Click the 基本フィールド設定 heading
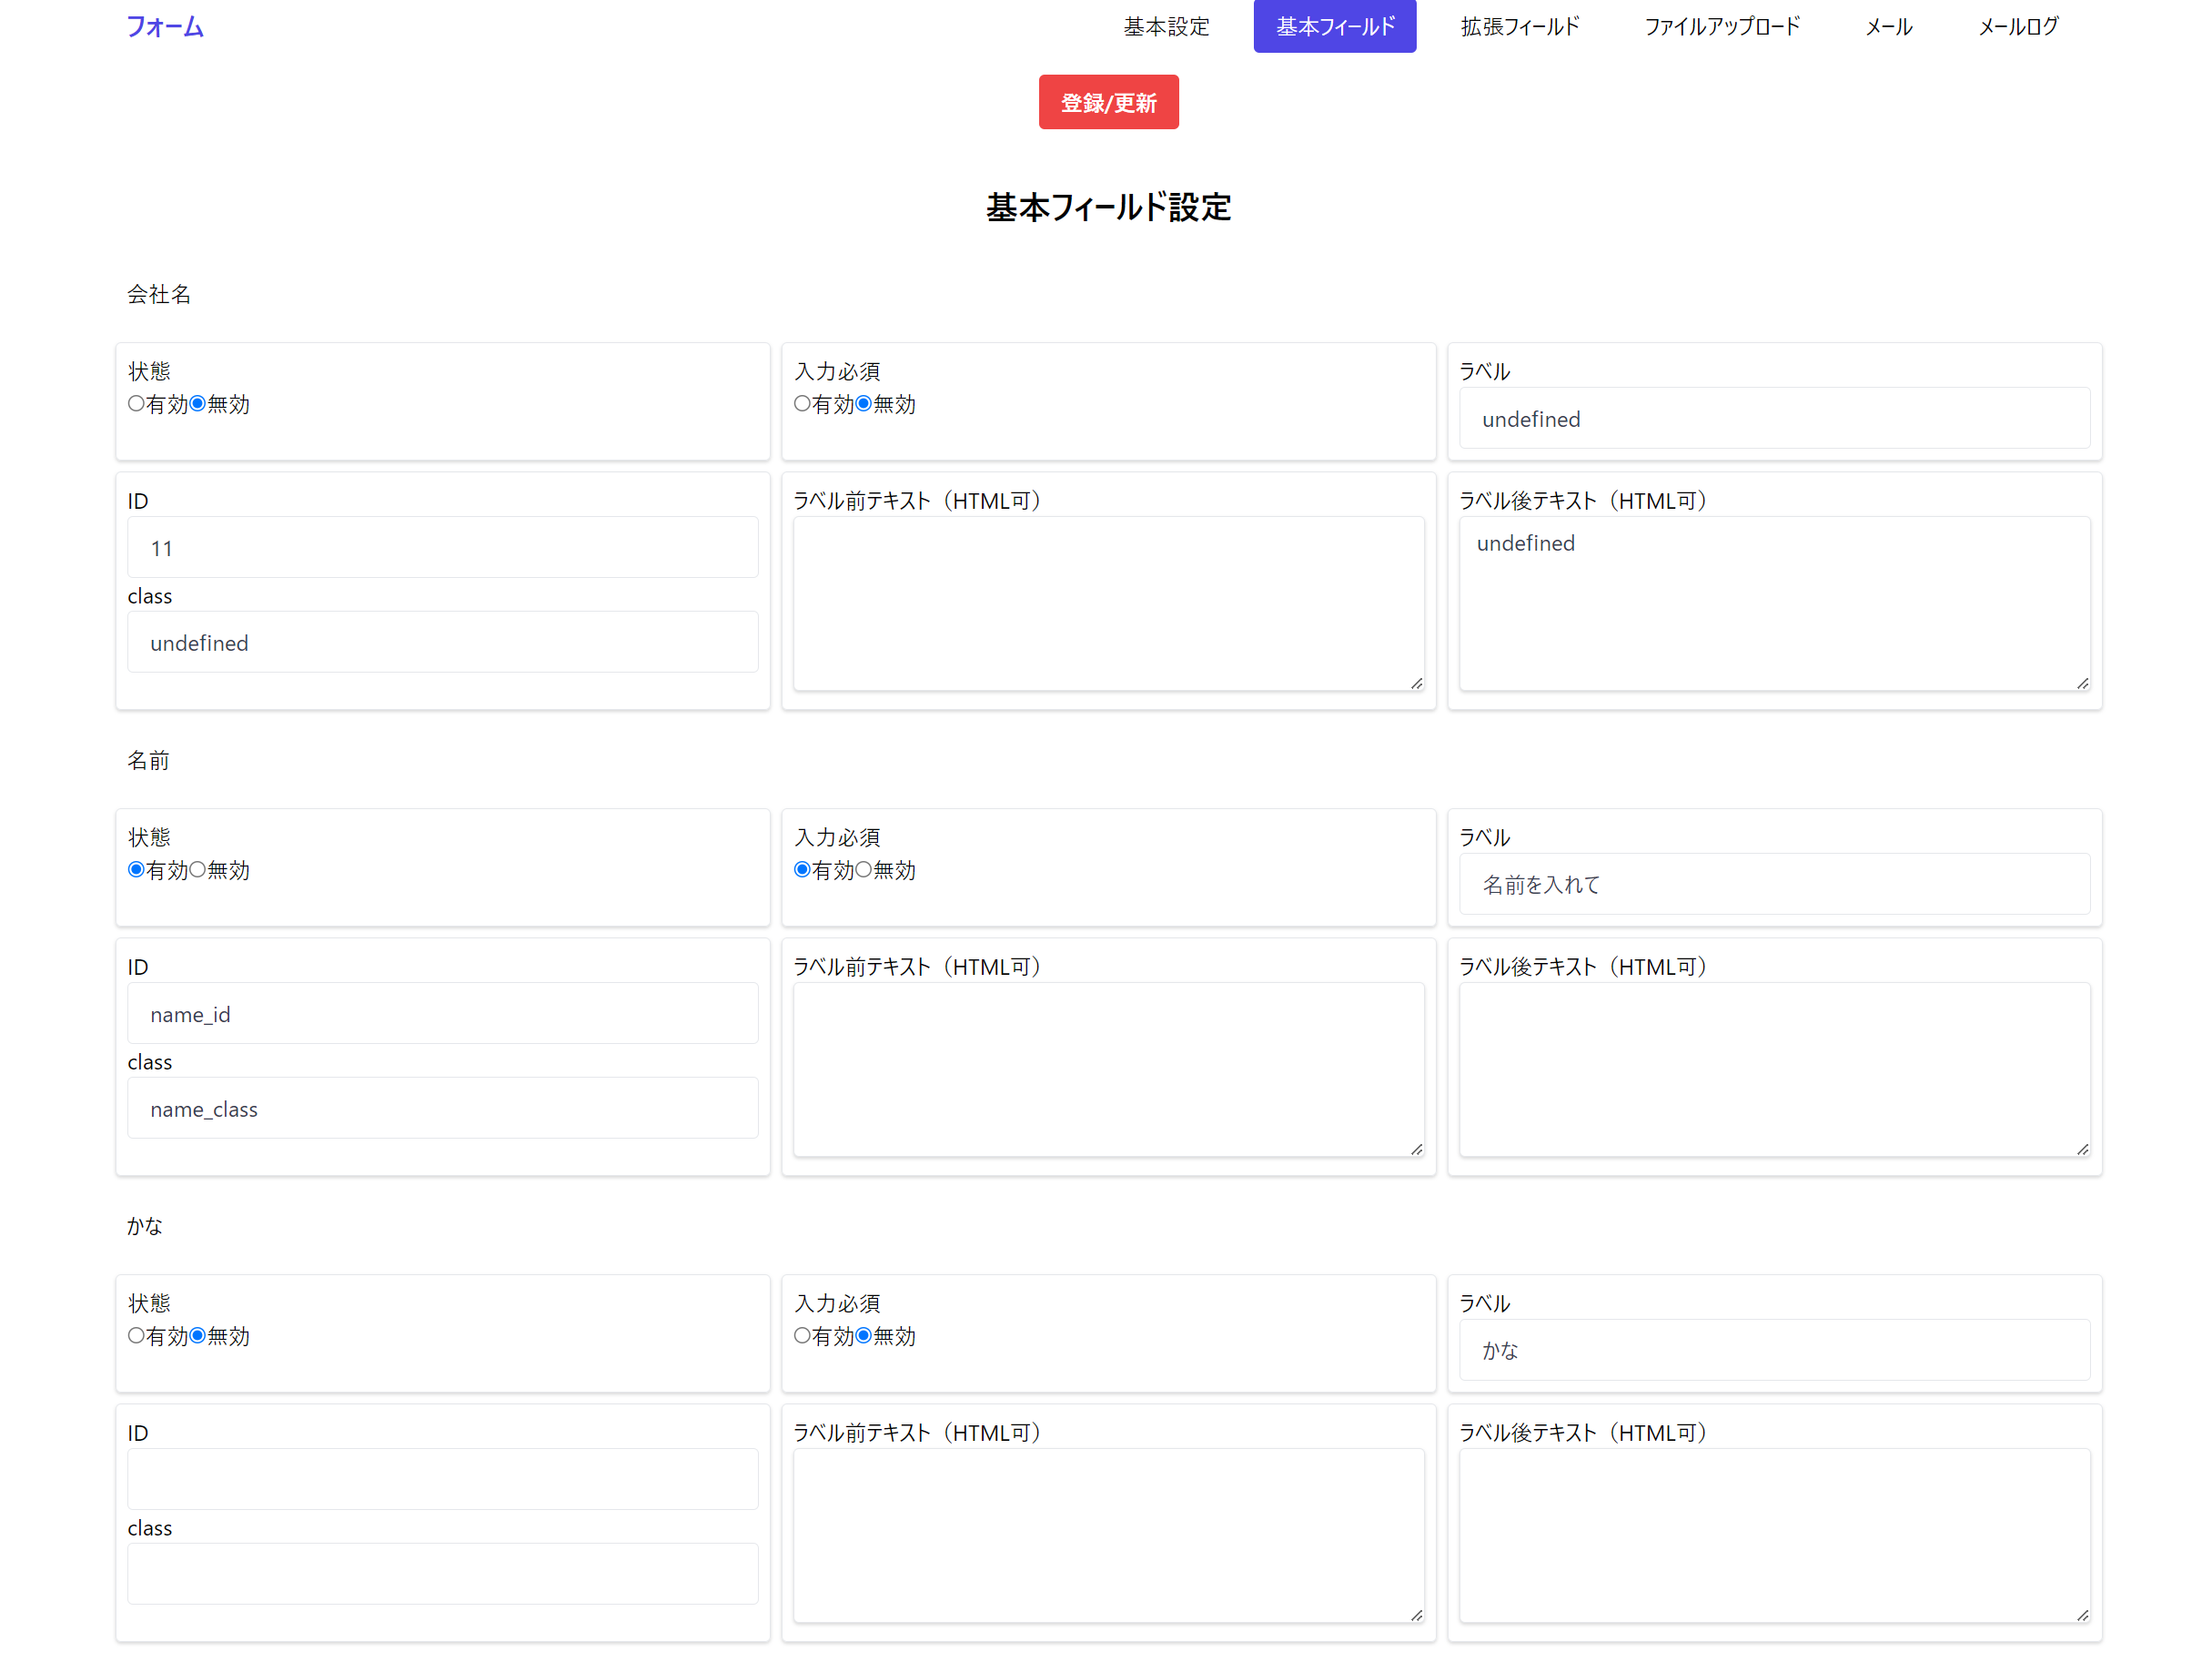Image resolution: width=2212 pixels, height=1662 pixels. pos(1108,207)
